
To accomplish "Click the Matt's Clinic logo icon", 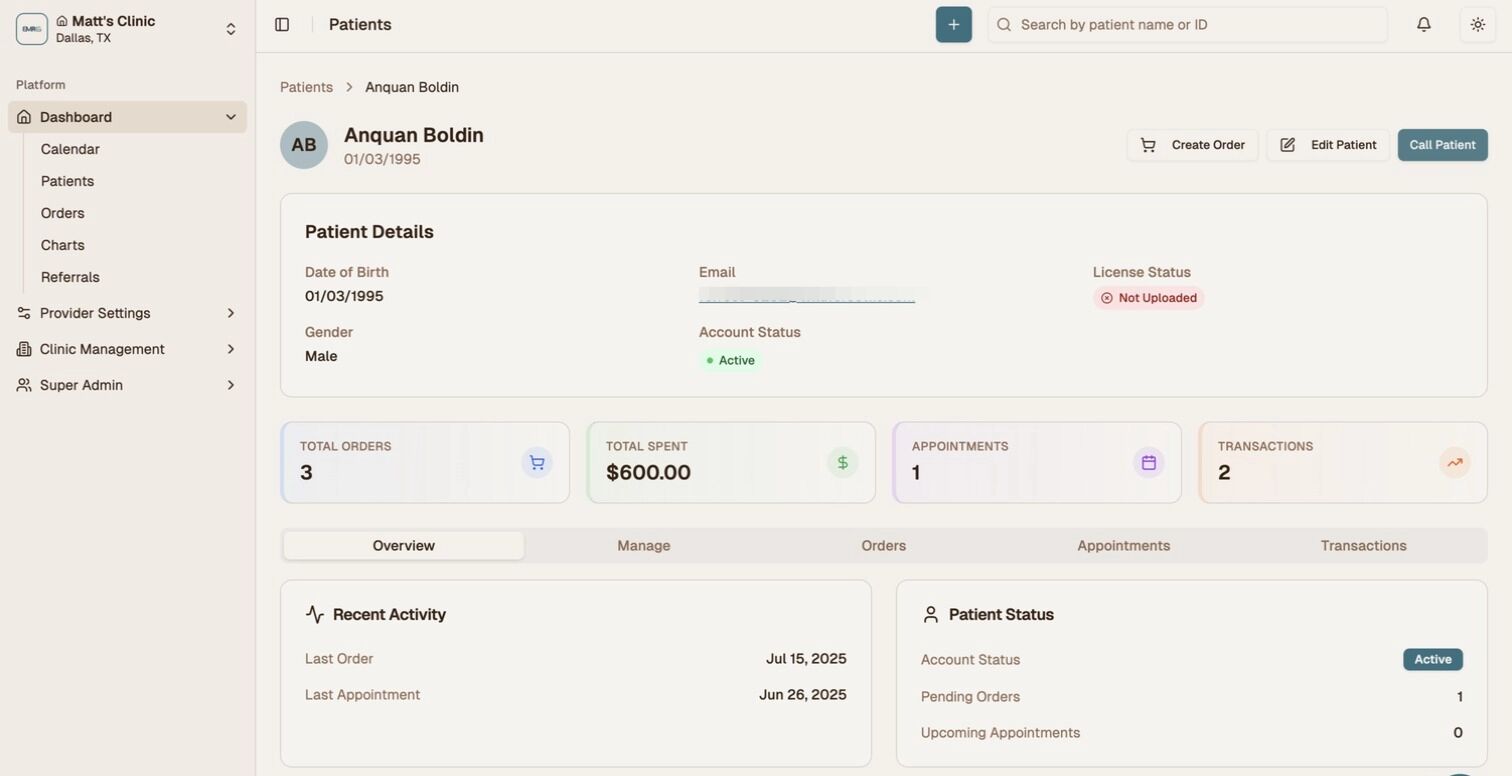I will 31,27.
